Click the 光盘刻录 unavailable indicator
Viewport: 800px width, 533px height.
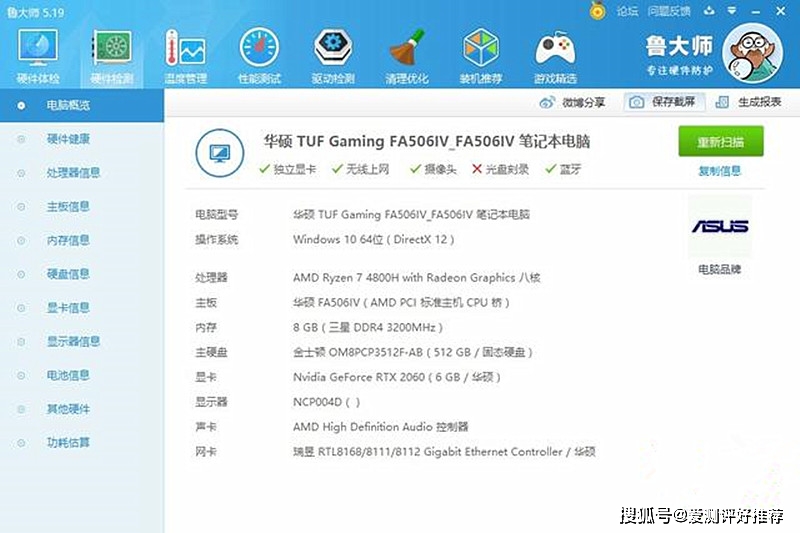coord(500,169)
